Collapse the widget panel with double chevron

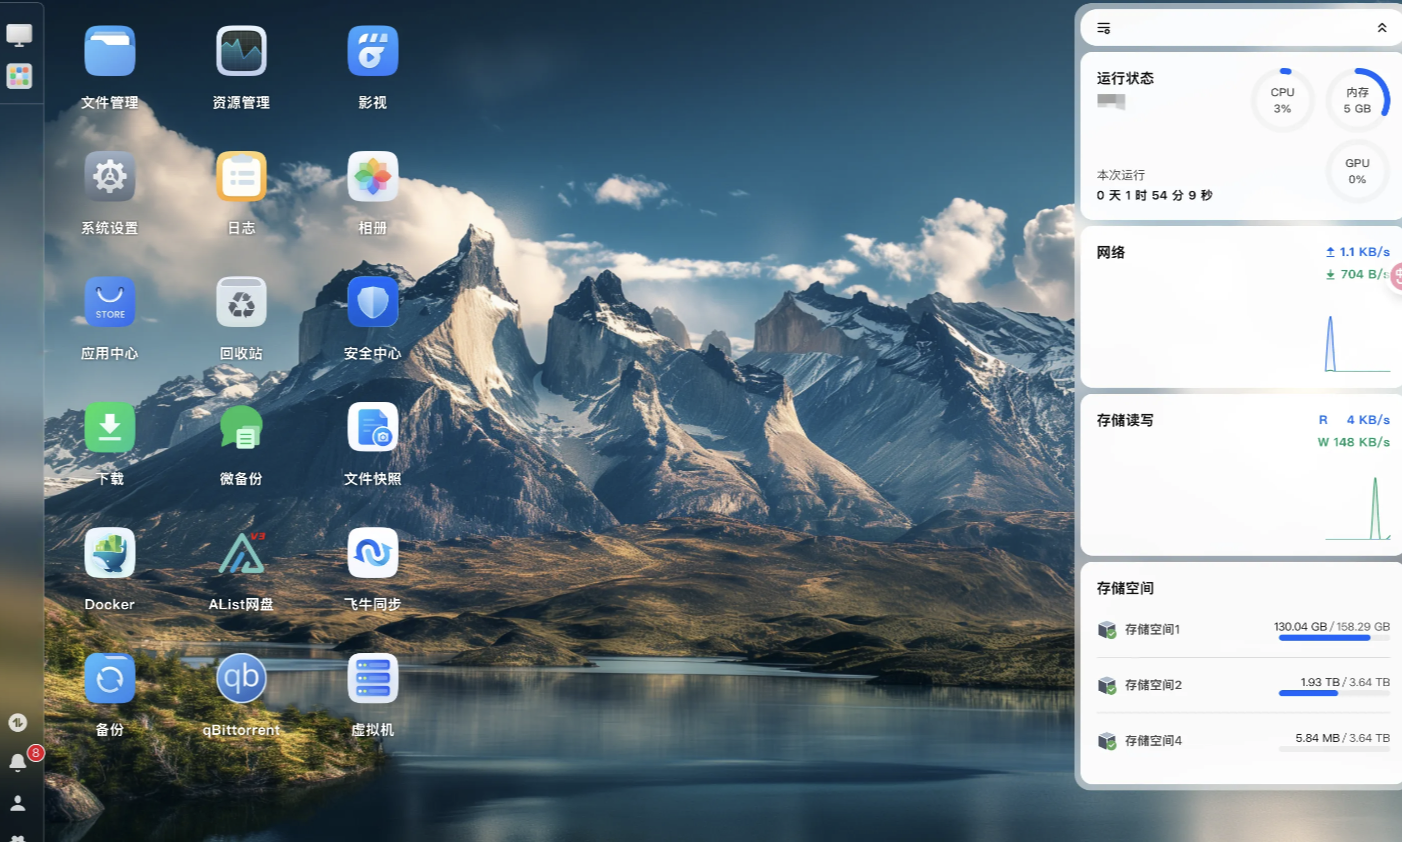coord(1381,28)
